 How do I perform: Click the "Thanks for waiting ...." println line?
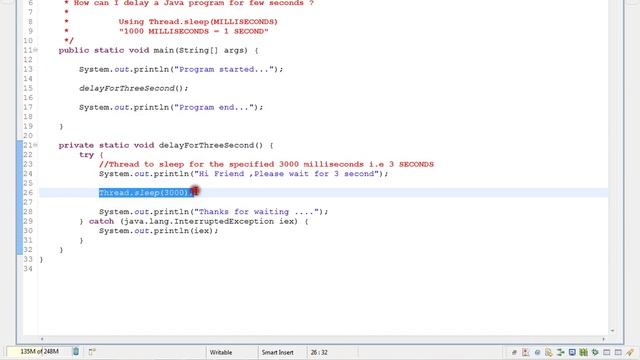(213, 211)
